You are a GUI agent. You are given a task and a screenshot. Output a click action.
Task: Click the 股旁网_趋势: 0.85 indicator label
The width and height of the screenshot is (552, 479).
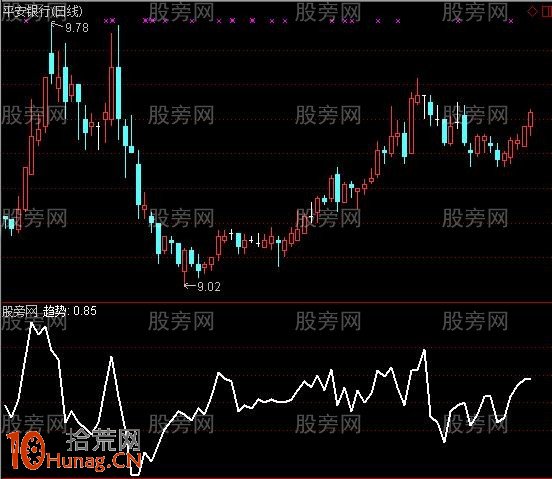[50, 311]
